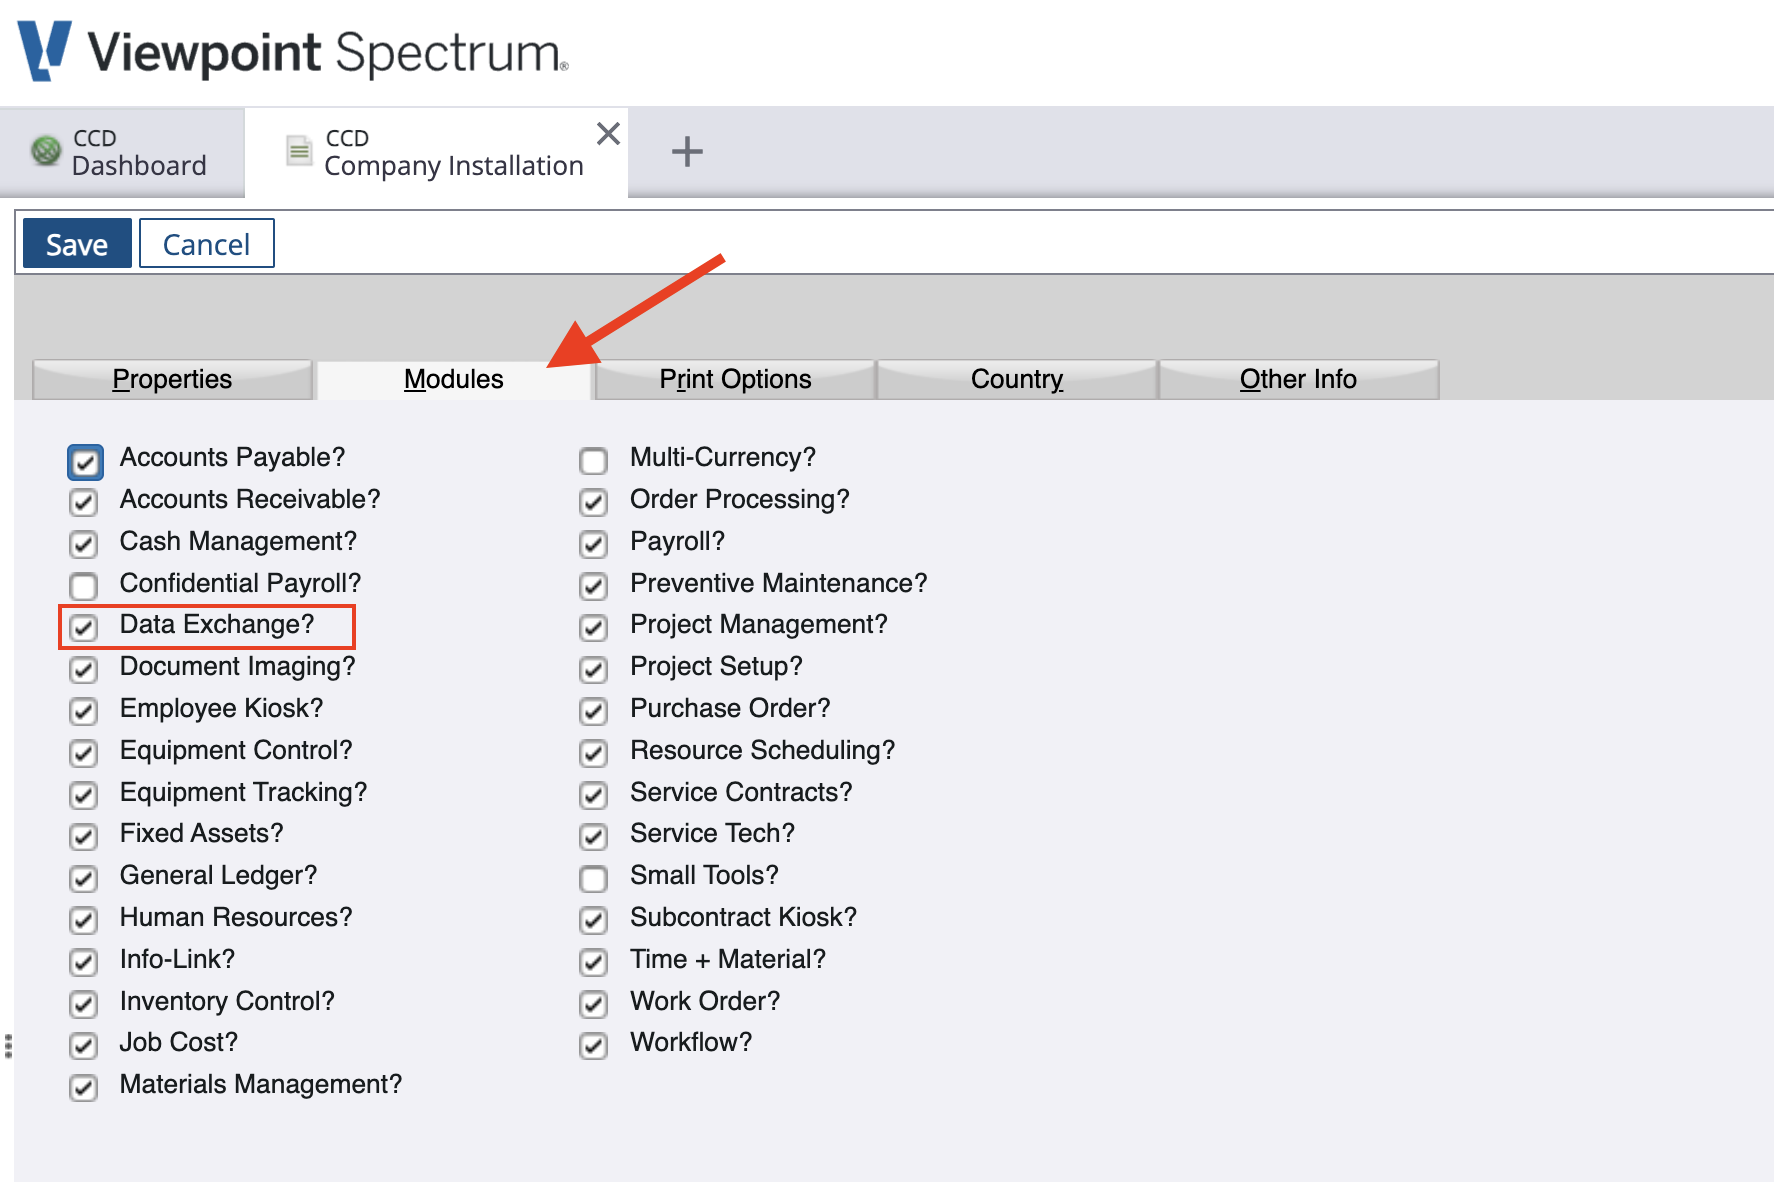This screenshot has width=1774, height=1182.
Task: Uncheck the Work Order checkbox
Action: pyautogui.click(x=594, y=1004)
